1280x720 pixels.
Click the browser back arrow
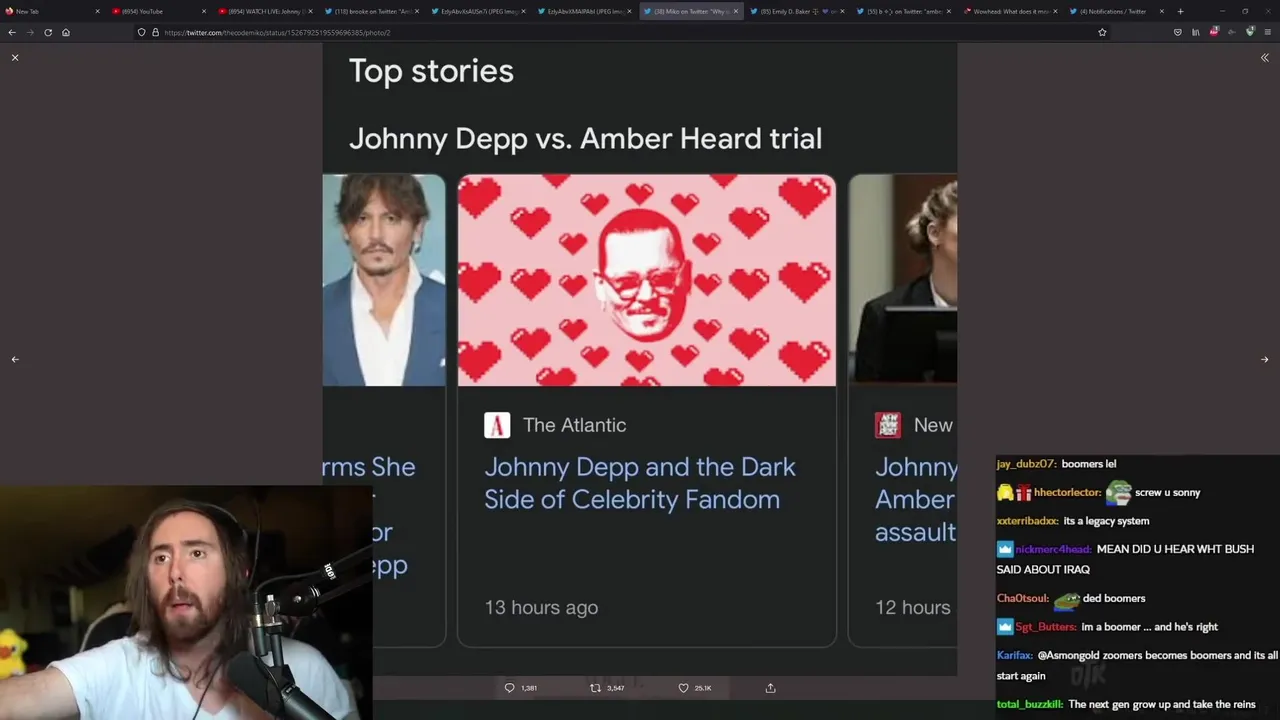[12, 32]
